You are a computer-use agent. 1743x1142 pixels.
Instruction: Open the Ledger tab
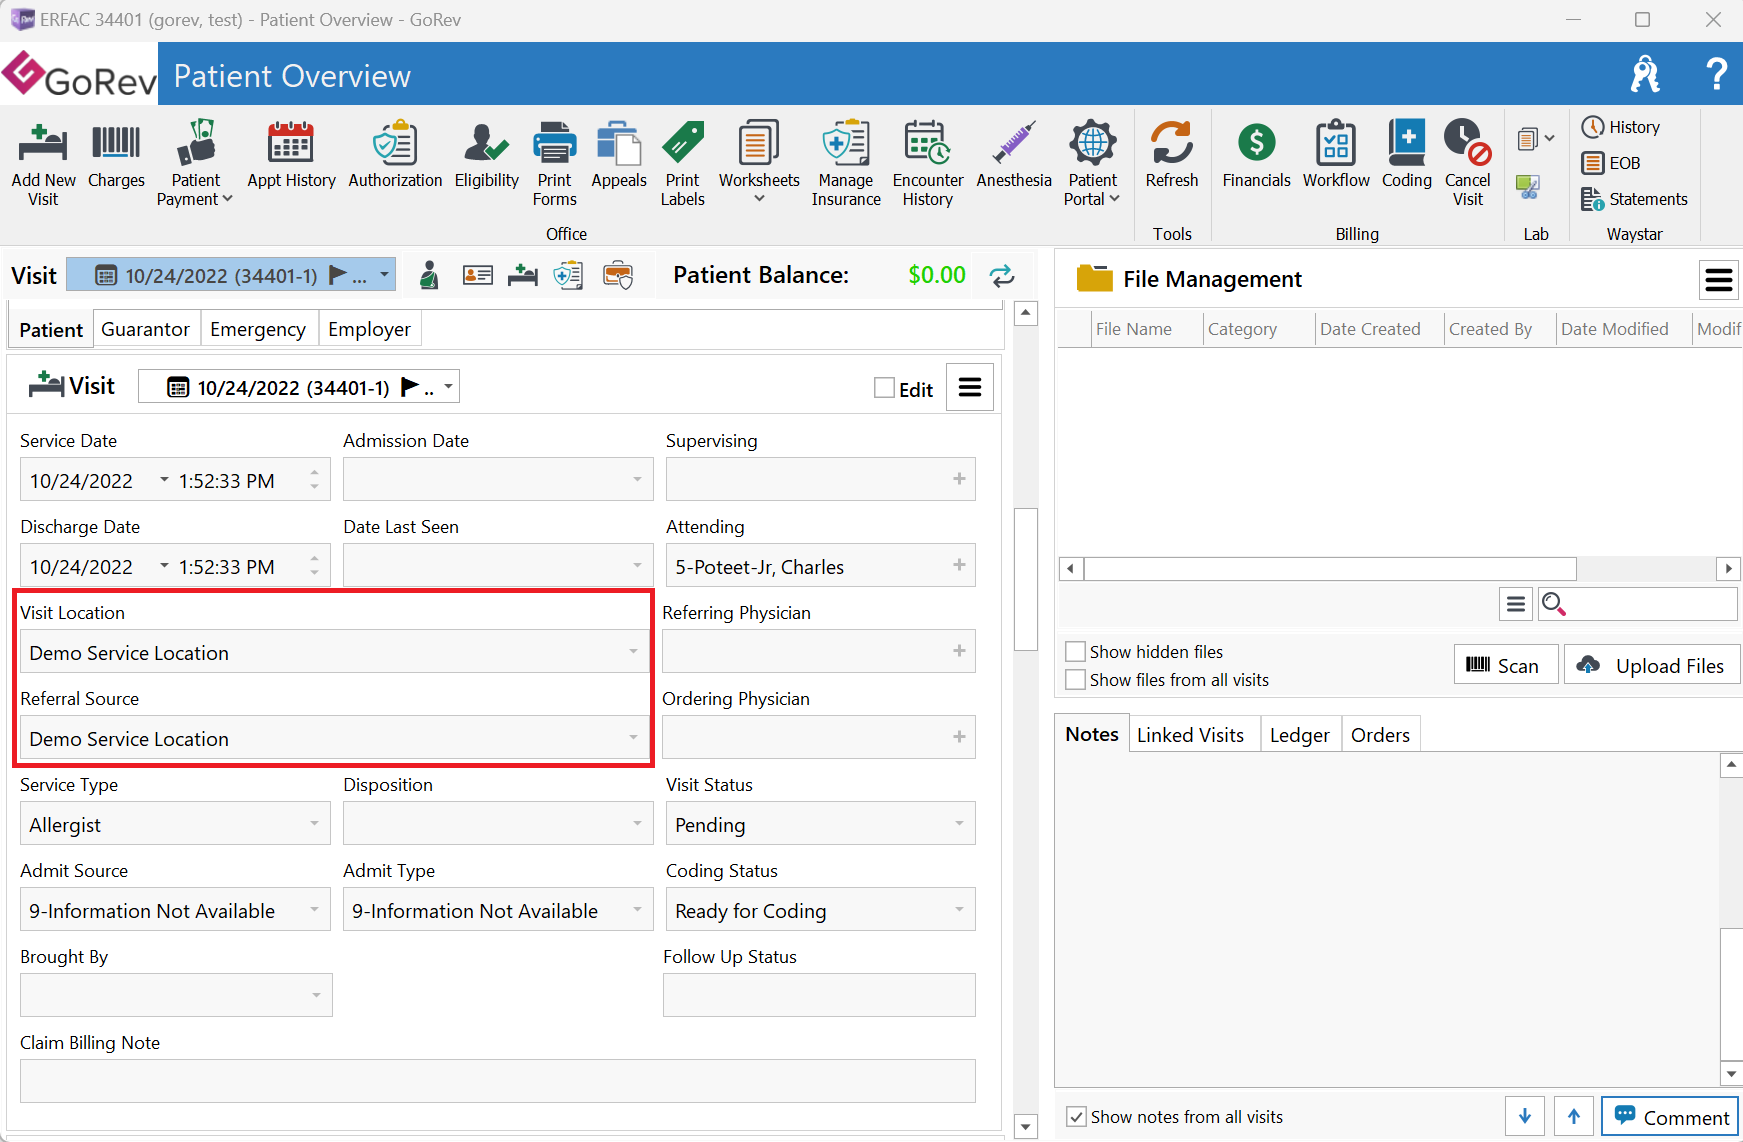coord(1300,735)
